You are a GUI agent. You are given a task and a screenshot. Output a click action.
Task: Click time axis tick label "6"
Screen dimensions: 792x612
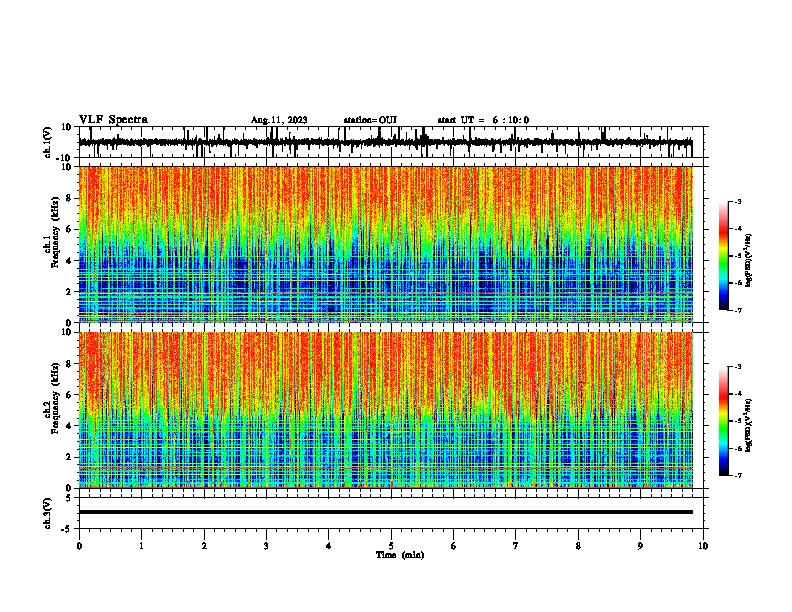454,546
